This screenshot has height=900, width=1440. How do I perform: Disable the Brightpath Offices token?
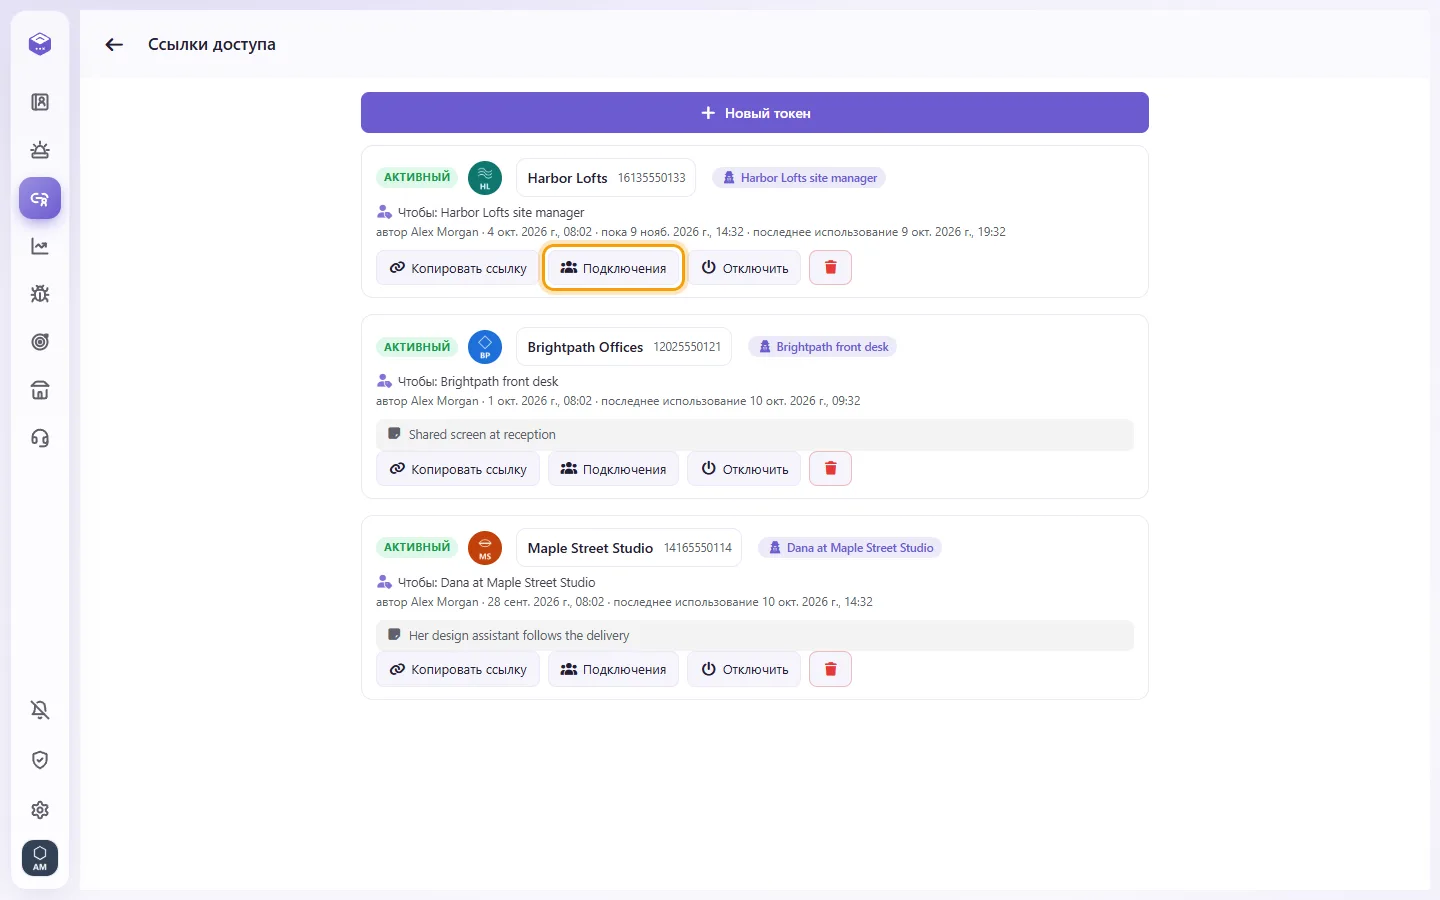[x=744, y=469]
